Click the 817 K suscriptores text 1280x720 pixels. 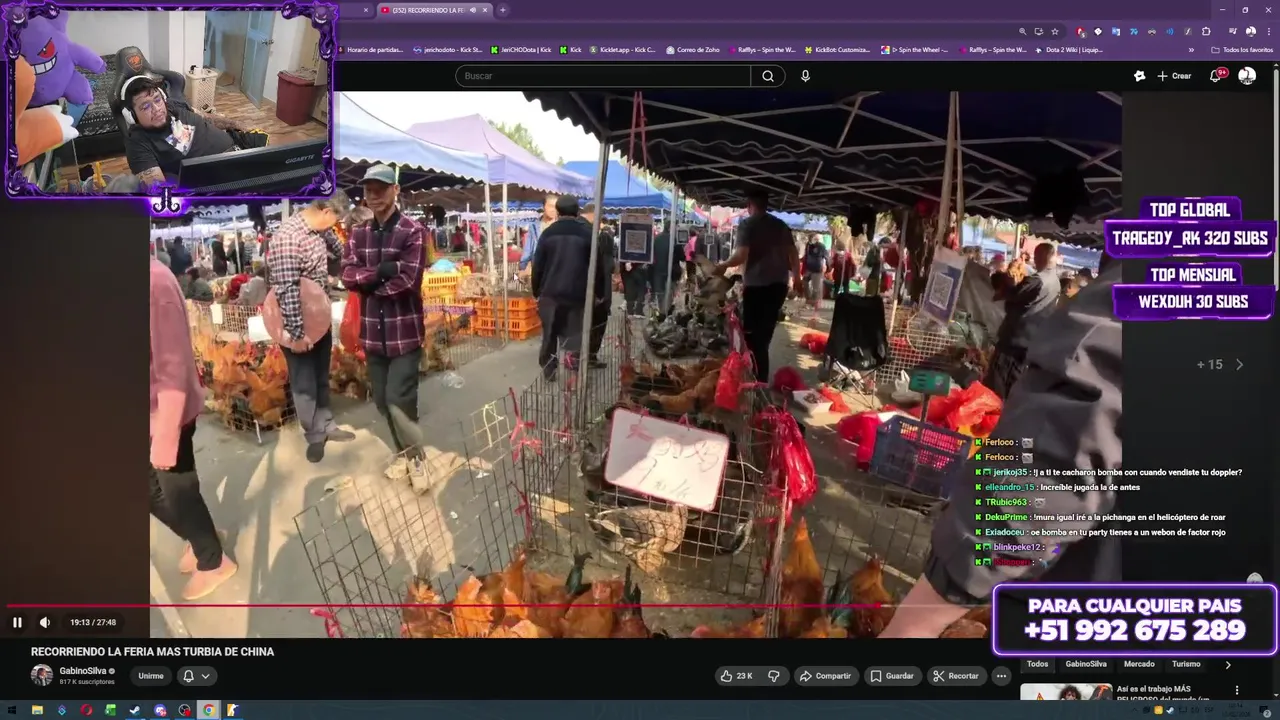pyautogui.click(x=87, y=682)
